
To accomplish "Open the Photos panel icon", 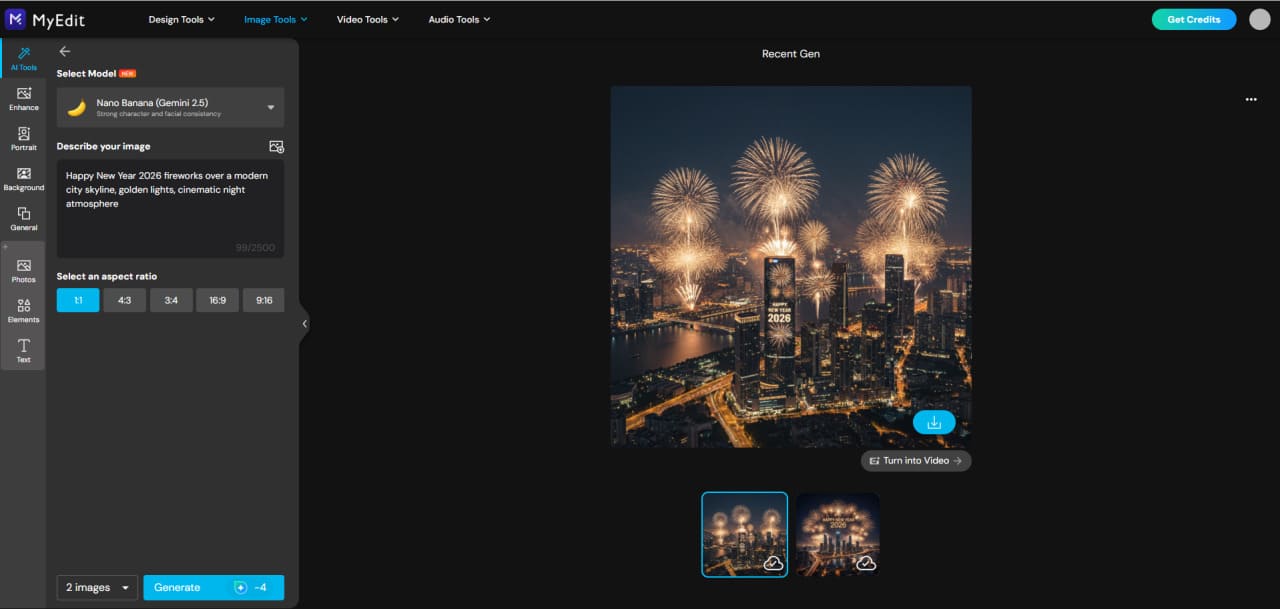I will pos(23,271).
